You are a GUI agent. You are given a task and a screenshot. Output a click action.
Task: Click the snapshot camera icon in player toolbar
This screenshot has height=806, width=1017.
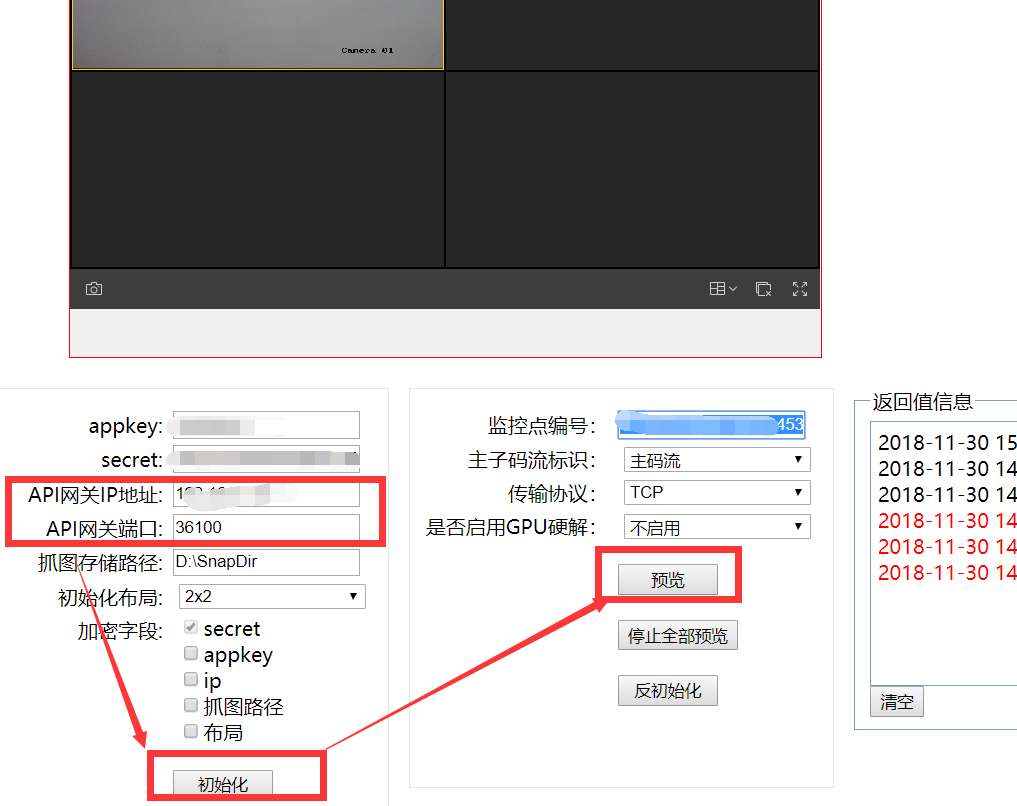point(94,289)
